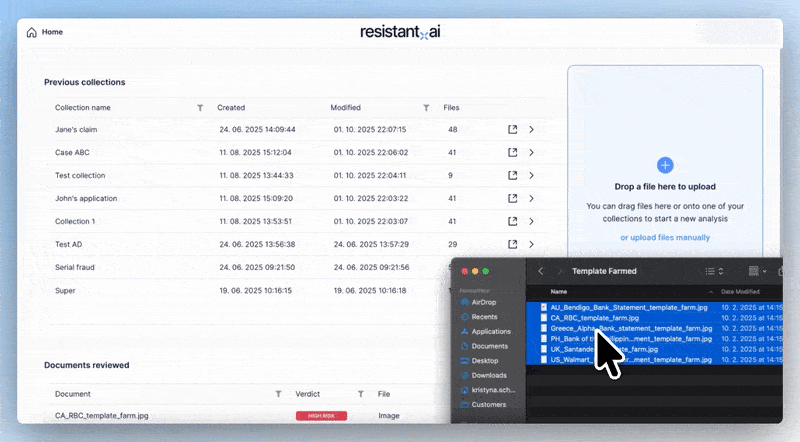Click the Finder back arrow
Viewport: 800px width, 442px height.
[541, 271]
